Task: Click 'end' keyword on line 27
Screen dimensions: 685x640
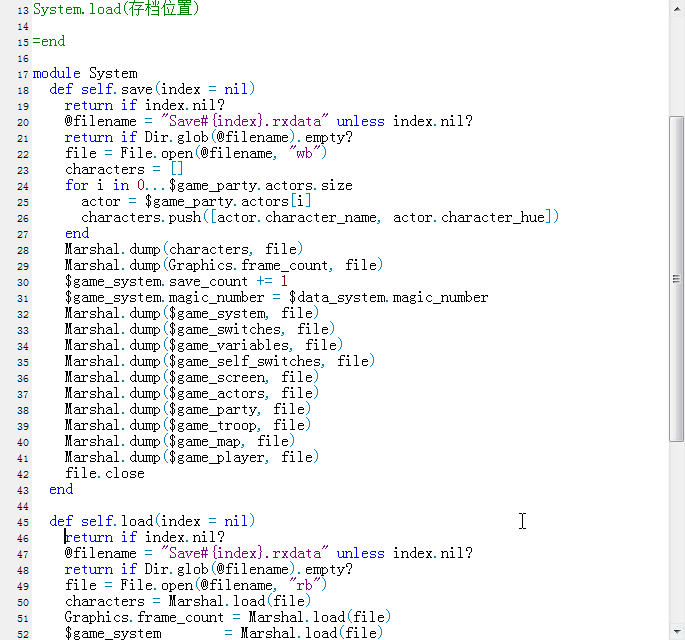Action: click(x=77, y=233)
